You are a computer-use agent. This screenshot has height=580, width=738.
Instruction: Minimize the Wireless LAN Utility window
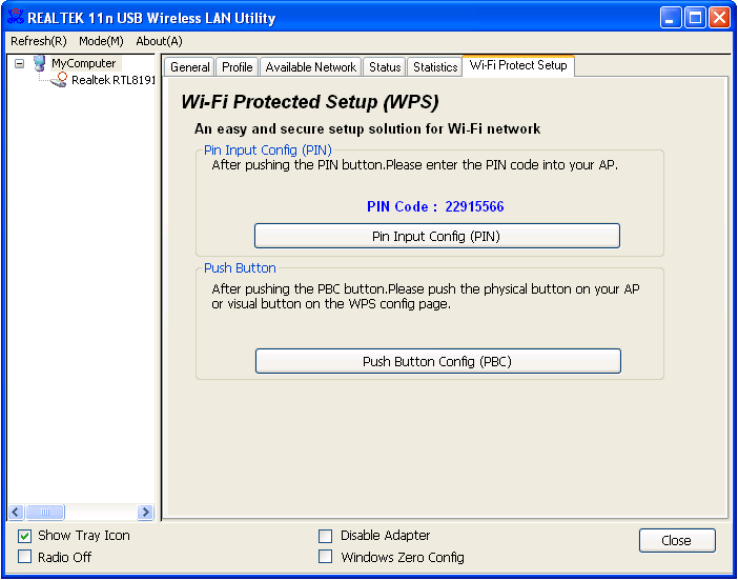coord(671,18)
